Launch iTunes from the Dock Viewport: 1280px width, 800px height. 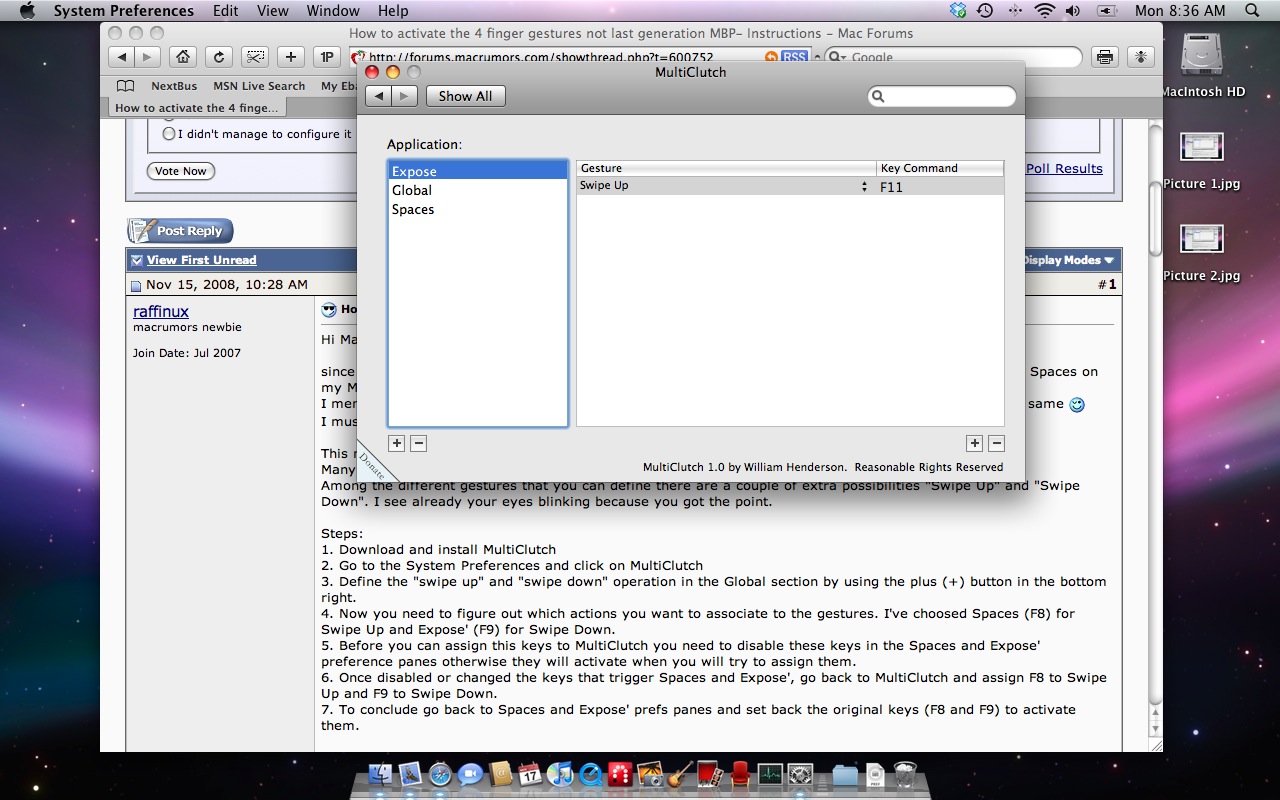pos(560,774)
